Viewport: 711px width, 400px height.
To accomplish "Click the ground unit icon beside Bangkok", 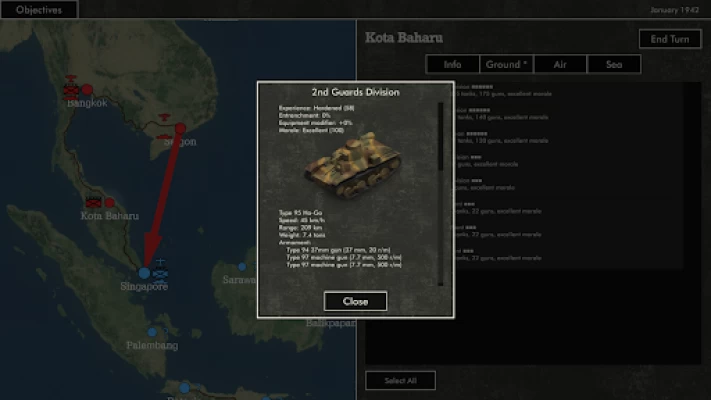I will [x=71, y=92].
